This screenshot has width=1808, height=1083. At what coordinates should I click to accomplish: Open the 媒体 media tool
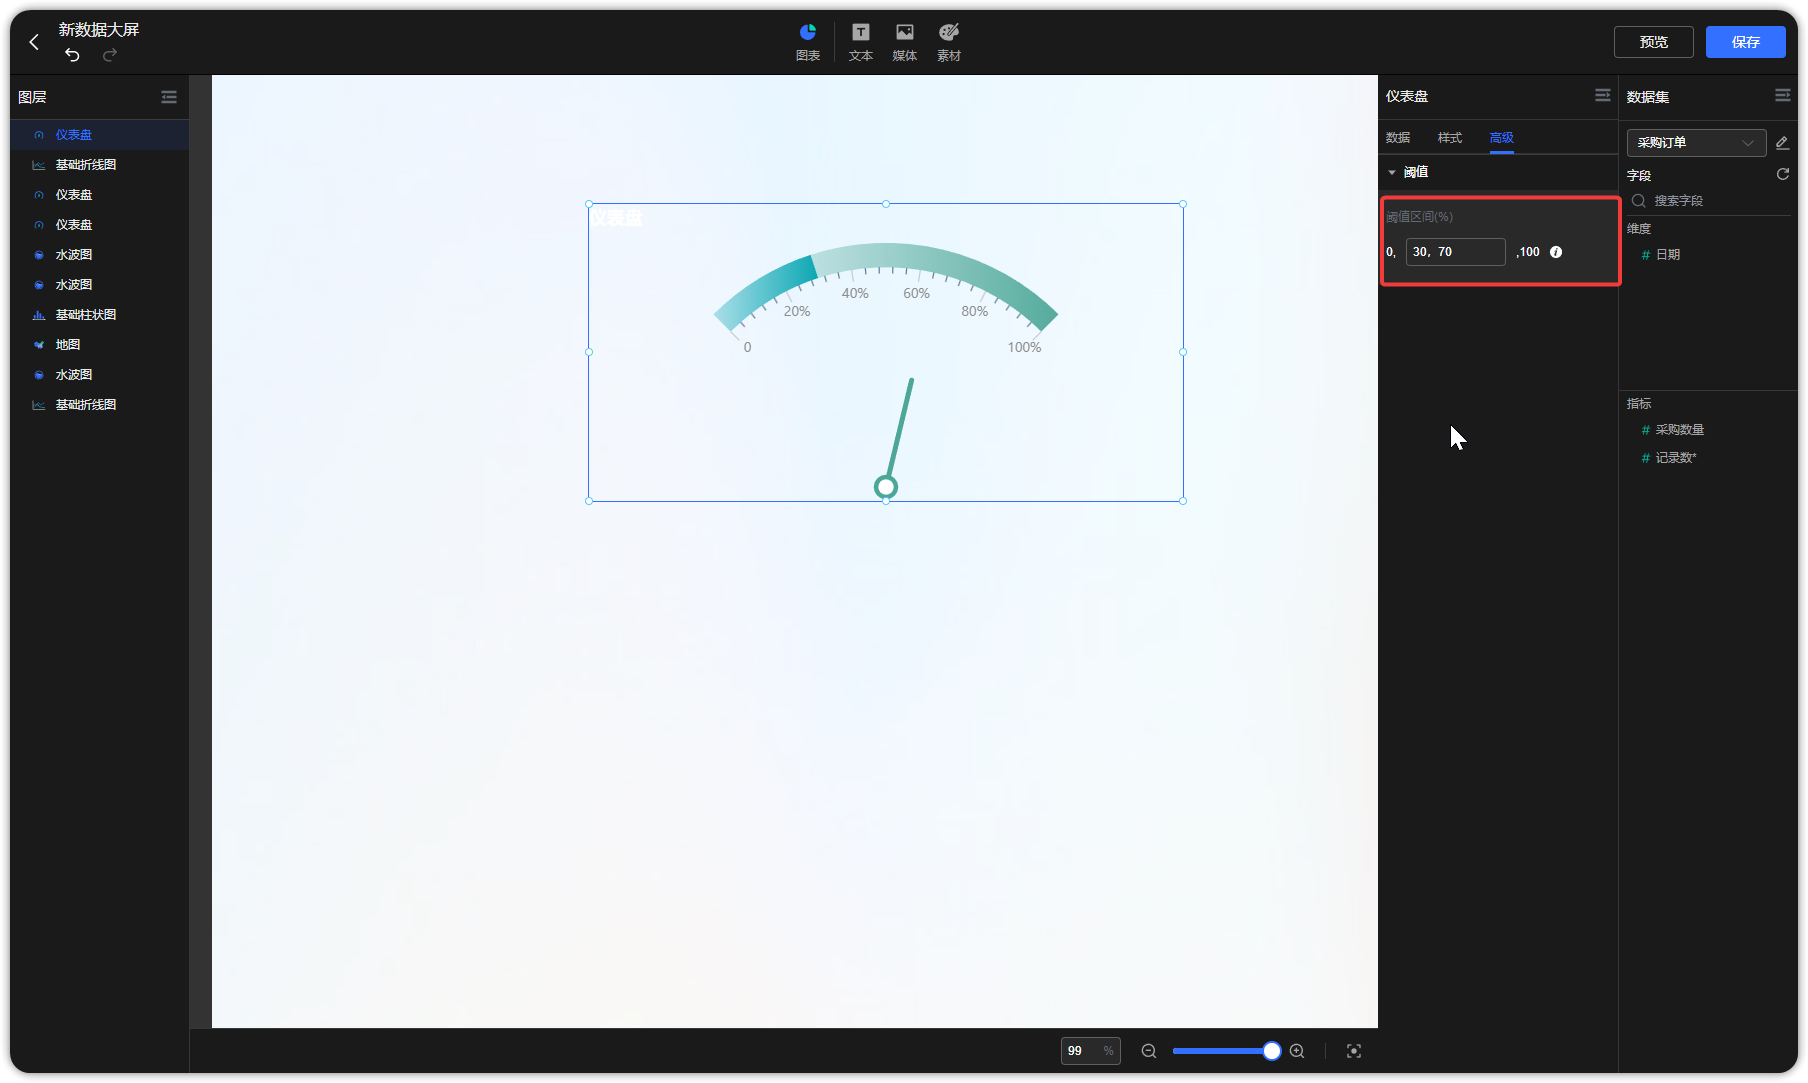[x=905, y=42]
